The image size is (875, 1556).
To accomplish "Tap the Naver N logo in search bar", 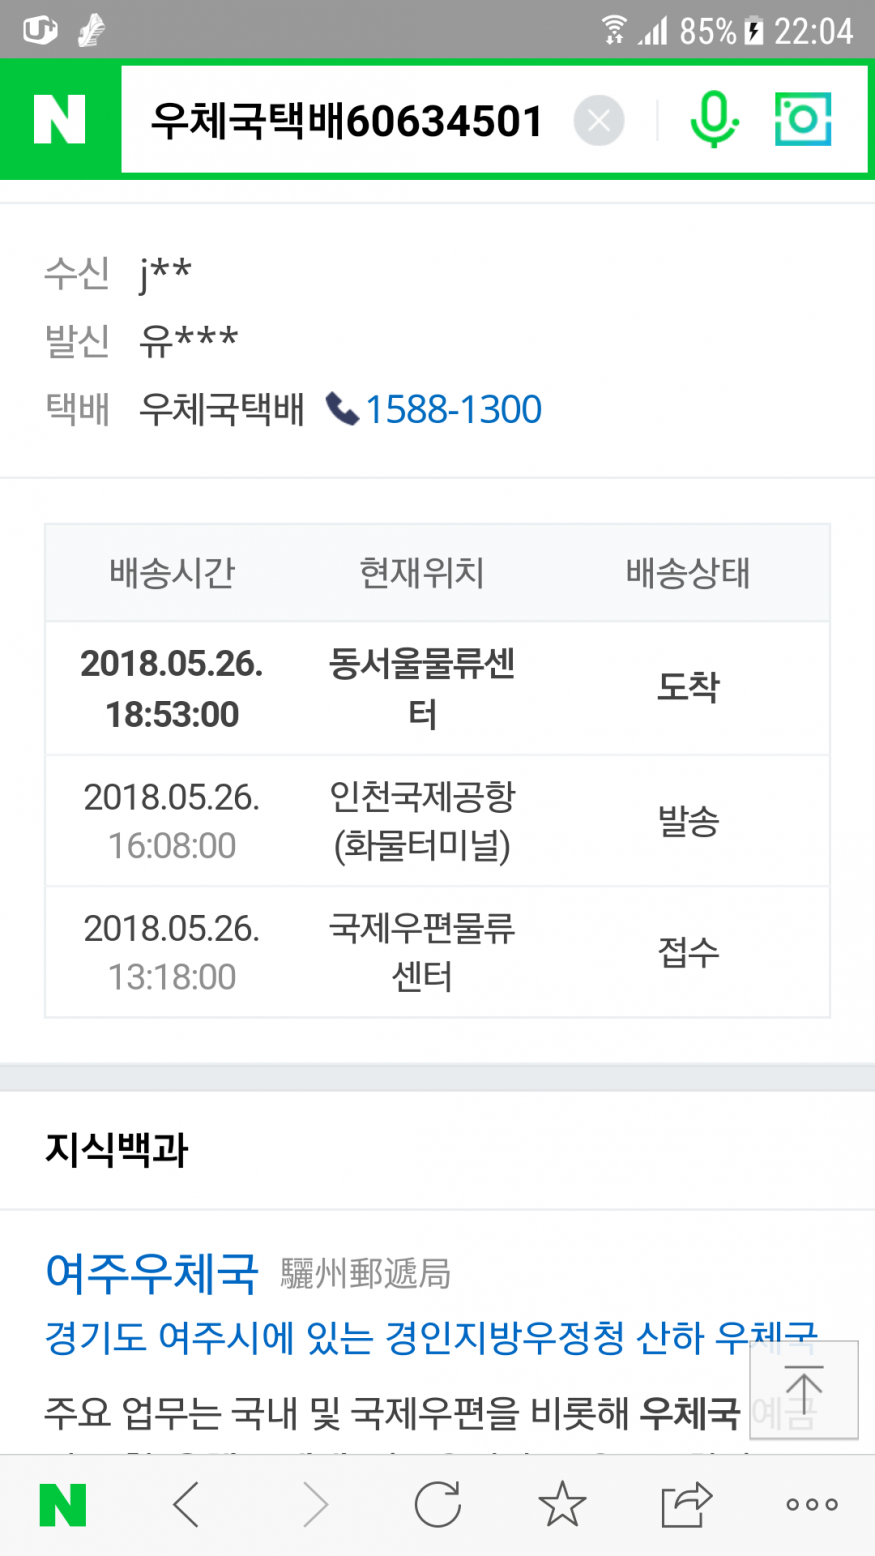I will [60, 120].
